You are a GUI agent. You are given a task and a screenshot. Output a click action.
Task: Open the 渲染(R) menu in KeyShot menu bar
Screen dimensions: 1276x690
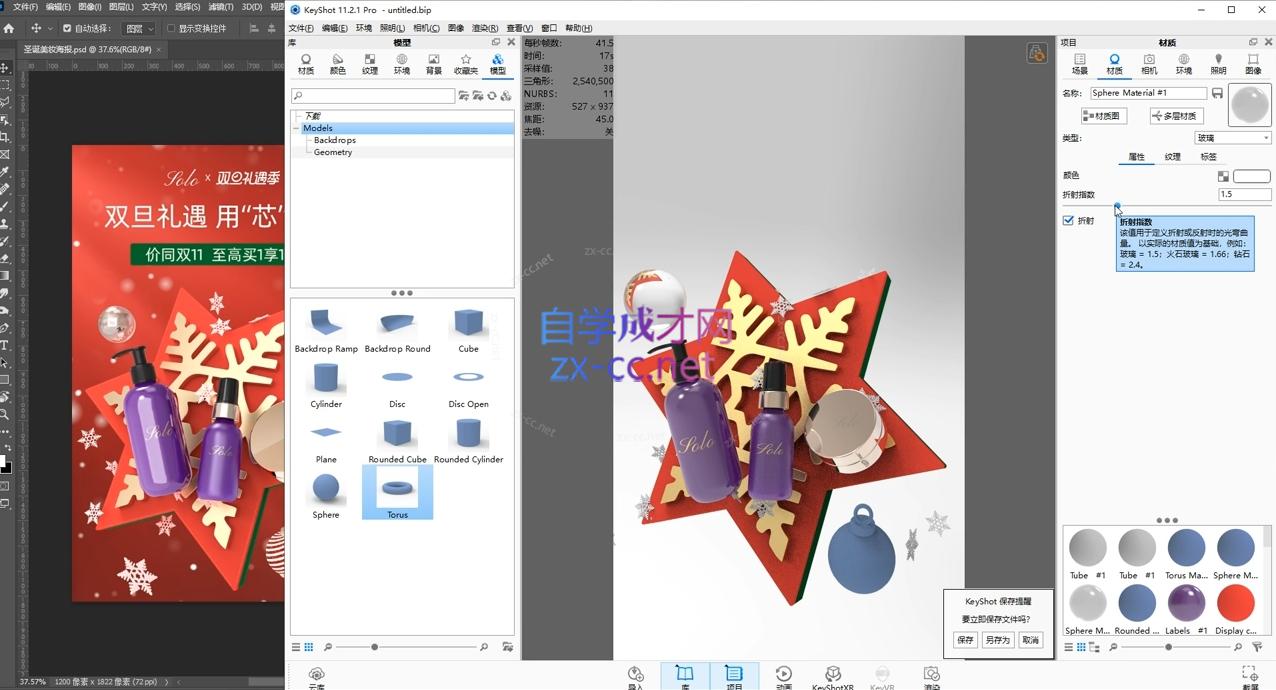tap(485, 28)
